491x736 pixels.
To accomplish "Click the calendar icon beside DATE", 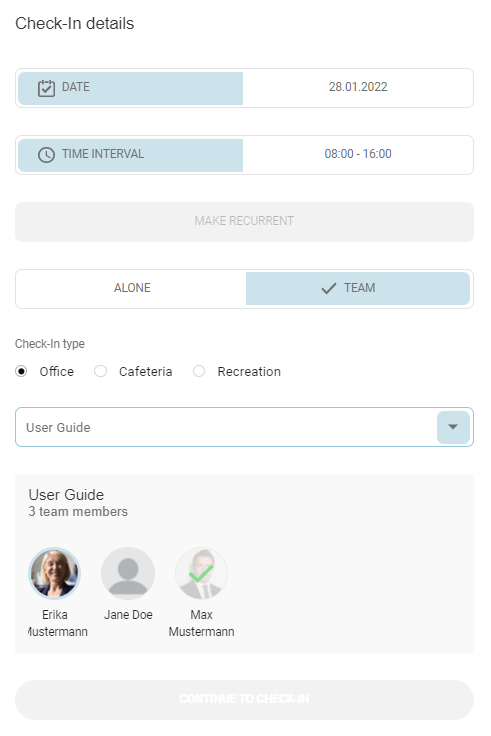I will (x=46, y=88).
